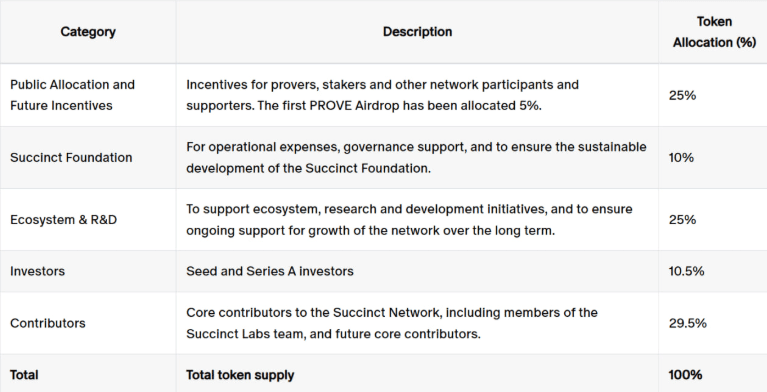Image resolution: width=767 pixels, height=392 pixels.
Task: Click the Succinct Foundation operational expenses description
Action: (x=416, y=158)
